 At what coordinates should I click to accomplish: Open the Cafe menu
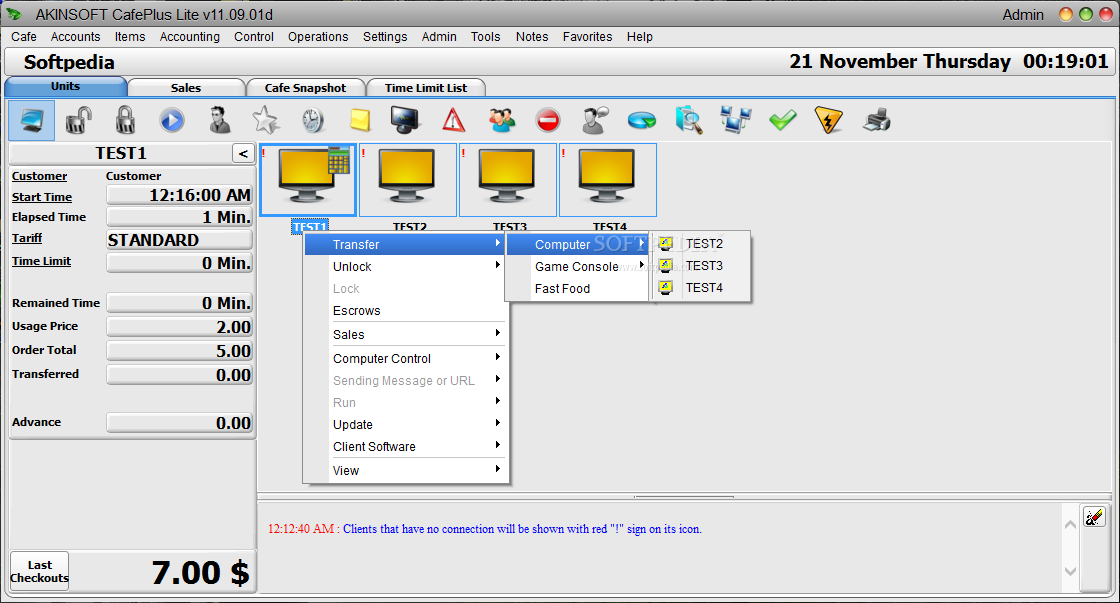tap(24, 36)
